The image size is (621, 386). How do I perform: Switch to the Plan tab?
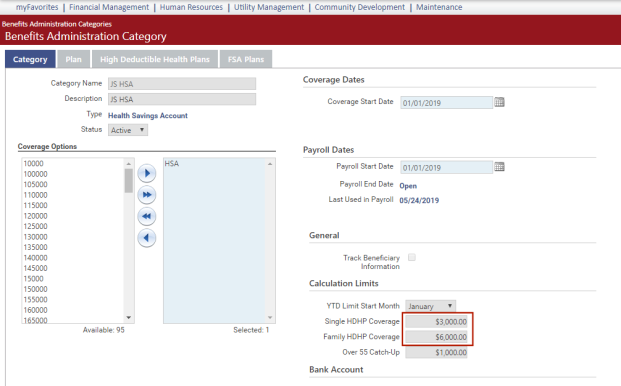click(74, 59)
